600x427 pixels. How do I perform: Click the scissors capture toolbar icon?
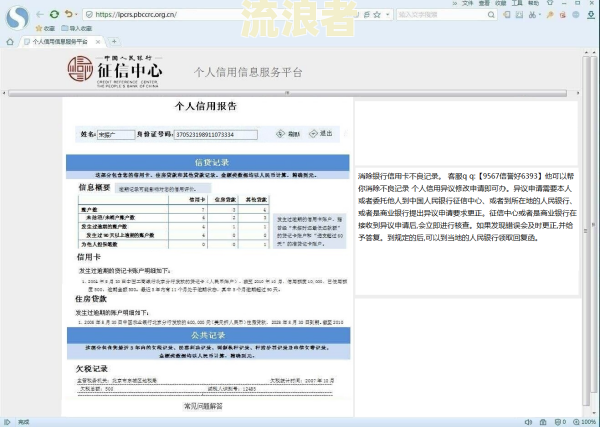(532, 15)
